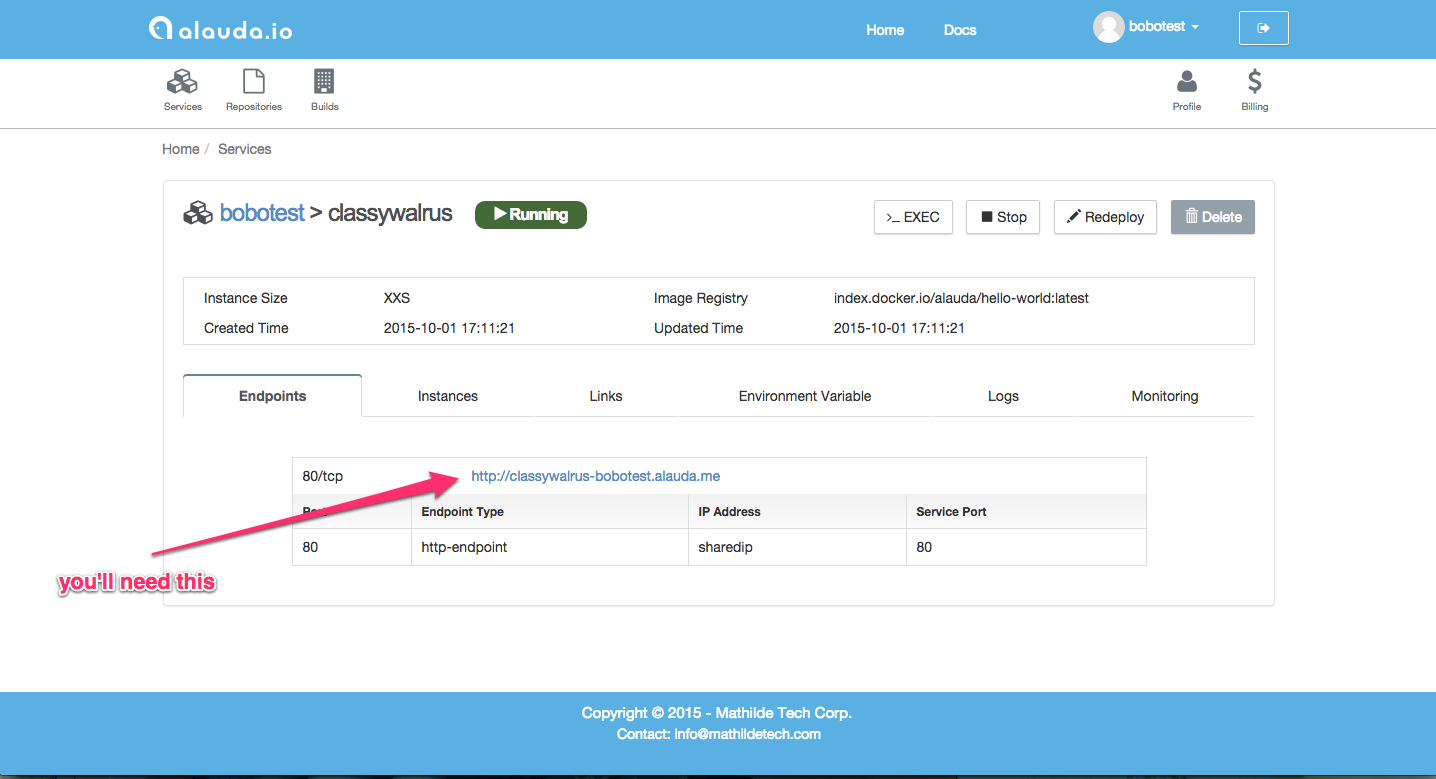Click the bobotest namespace link in title
Viewport: 1436px width, 779px height.
[x=262, y=213]
